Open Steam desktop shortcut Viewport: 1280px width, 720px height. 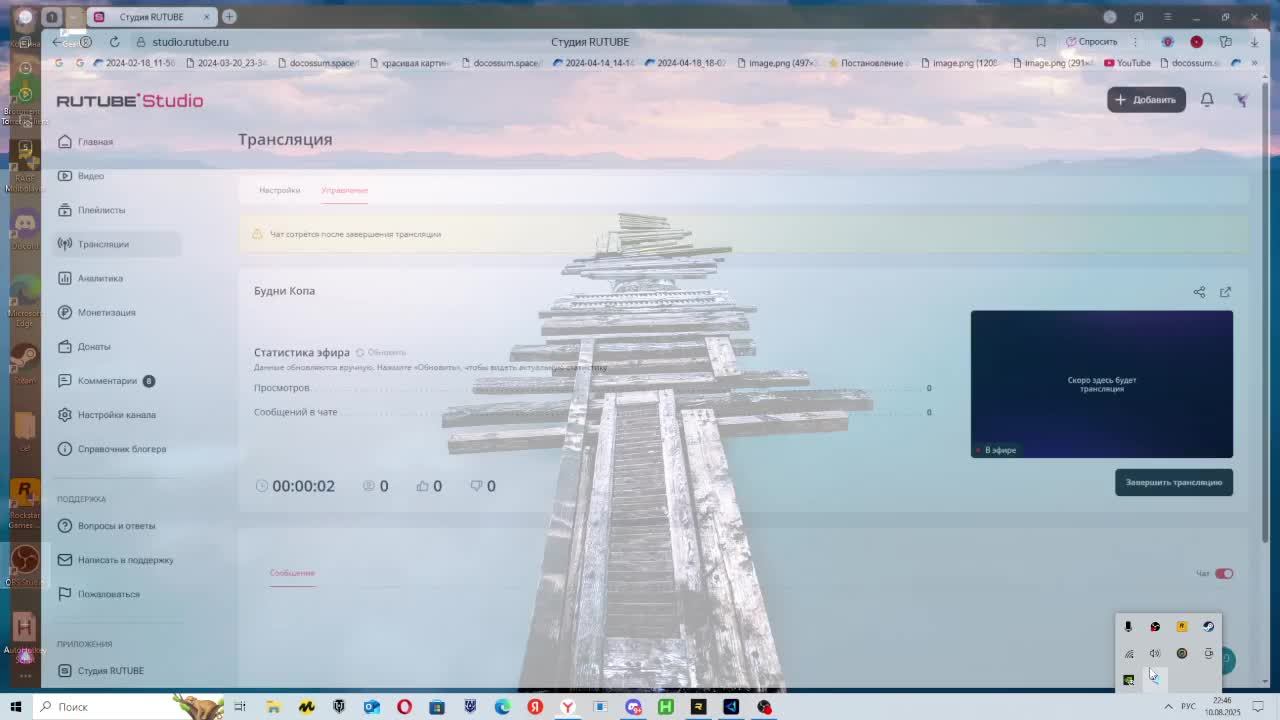(24, 361)
